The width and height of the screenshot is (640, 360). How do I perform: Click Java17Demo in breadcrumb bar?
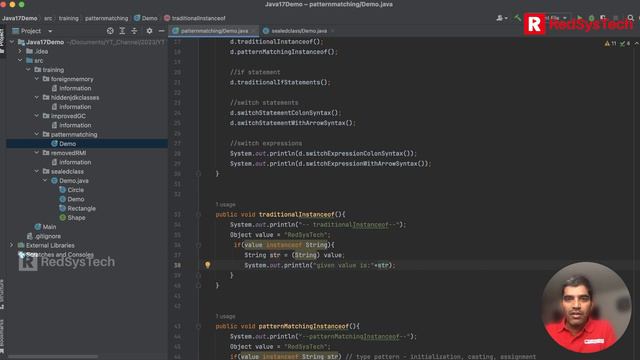click(x=20, y=18)
